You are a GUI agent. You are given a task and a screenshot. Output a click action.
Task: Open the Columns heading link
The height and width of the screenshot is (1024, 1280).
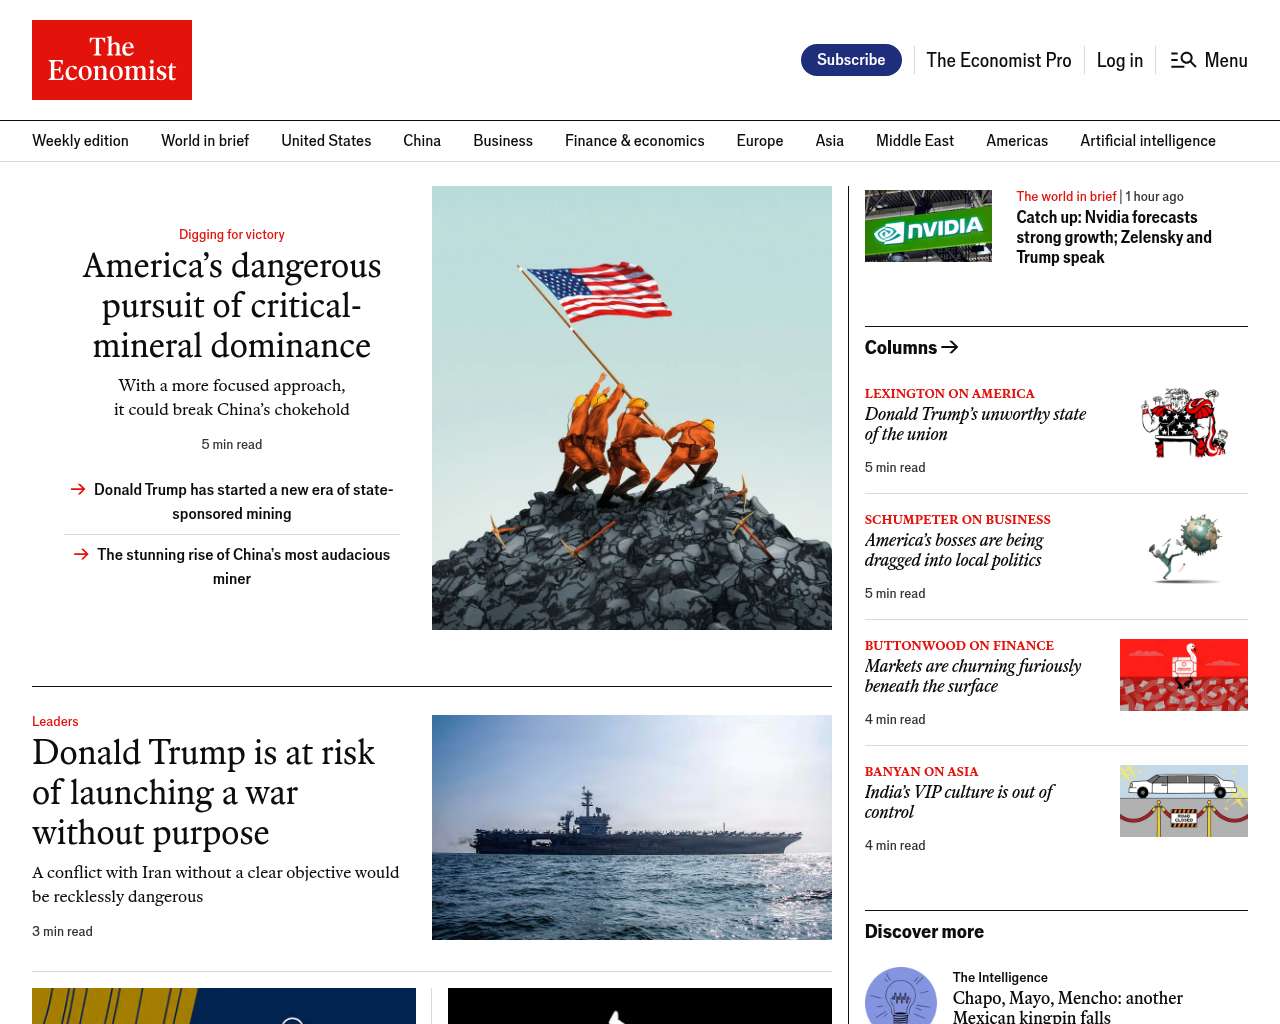coord(901,347)
